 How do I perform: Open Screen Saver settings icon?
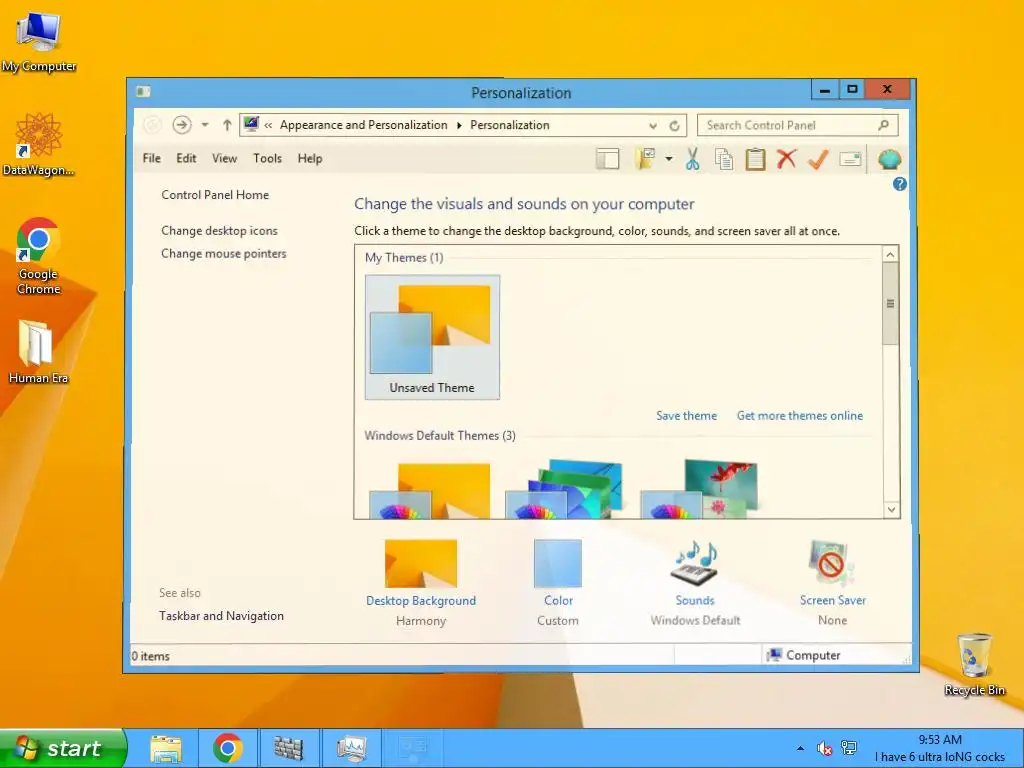(831, 563)
